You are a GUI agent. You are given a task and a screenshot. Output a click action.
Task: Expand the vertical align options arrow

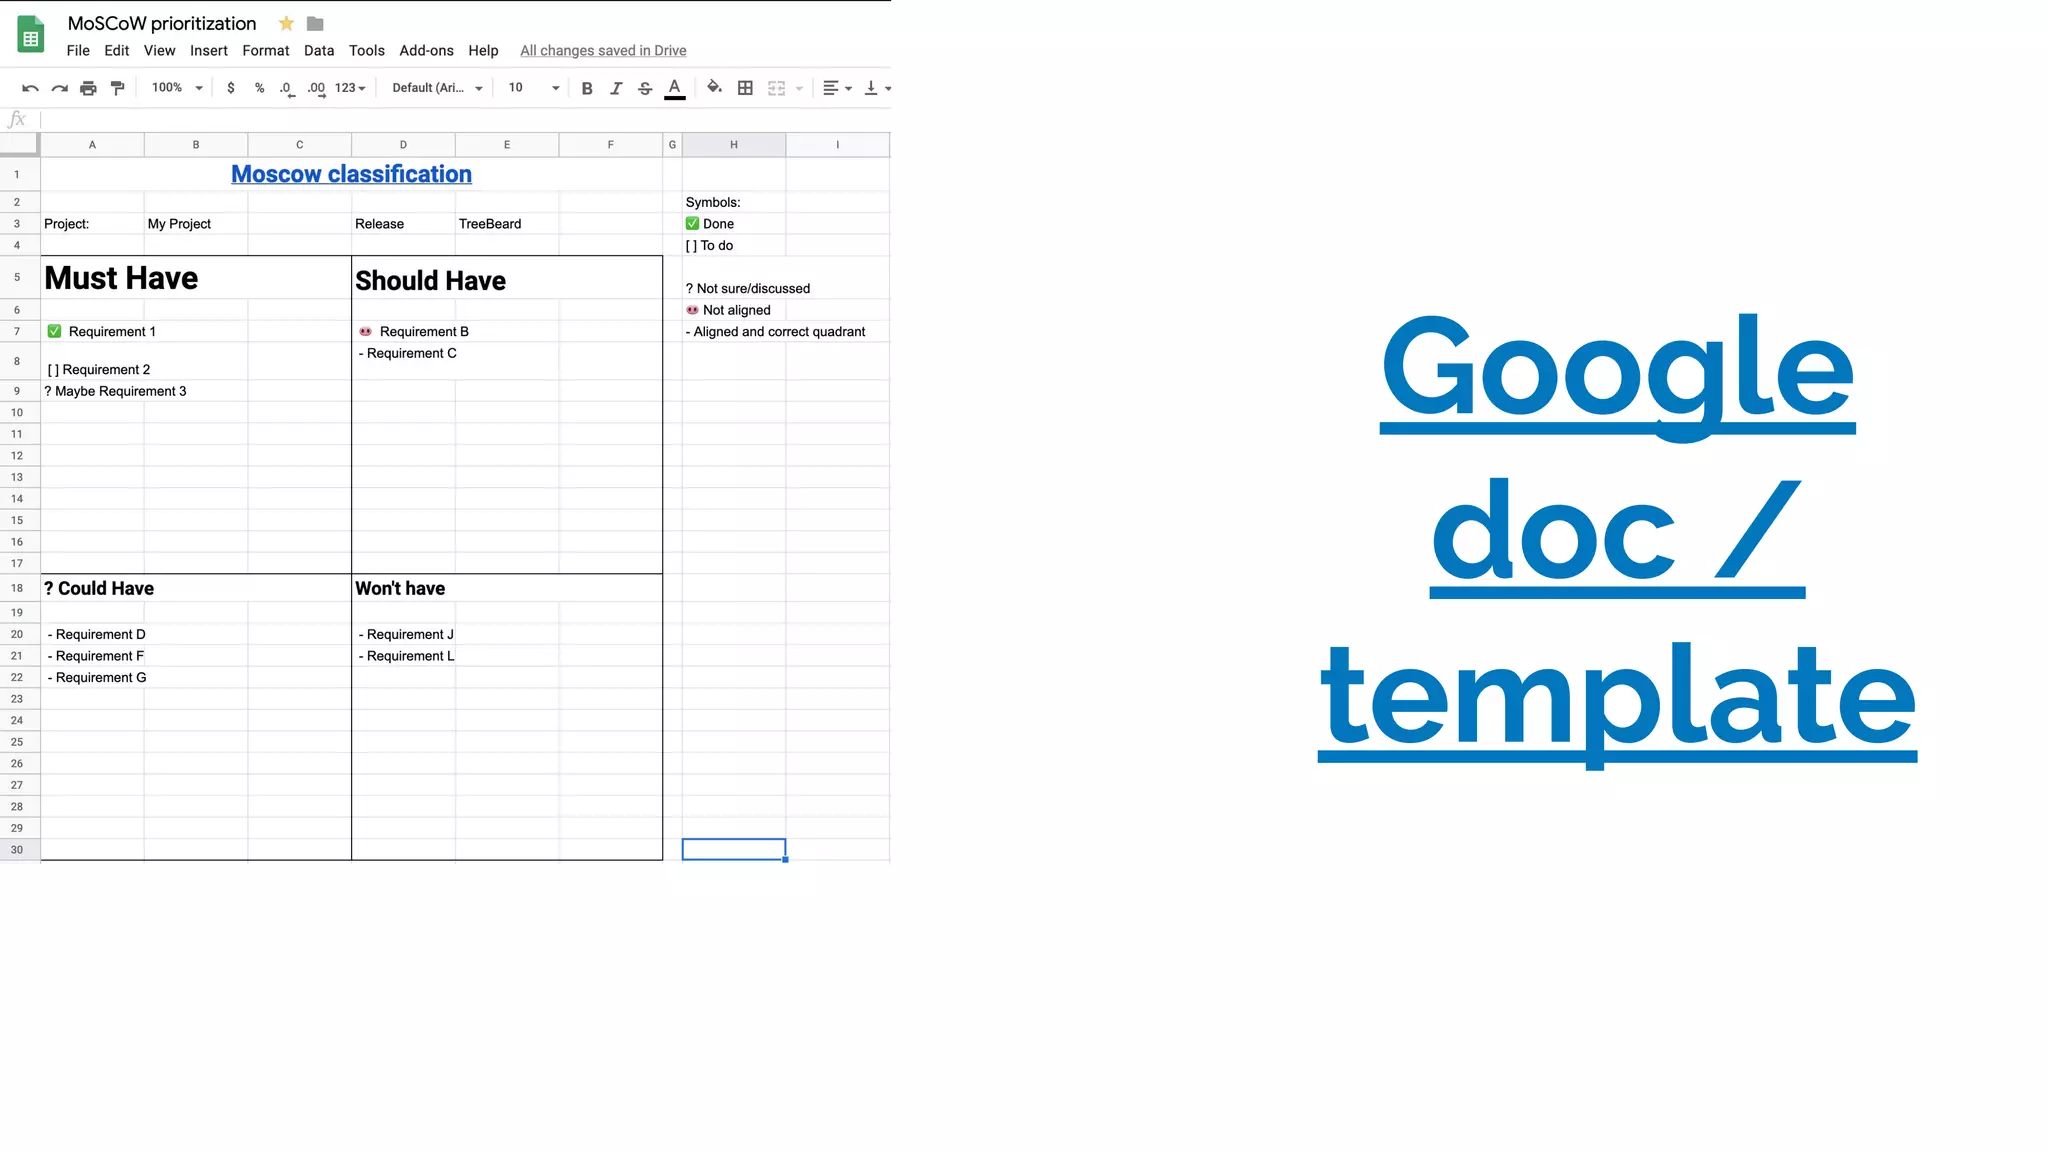pyautogui.click(x=888, y=88)
